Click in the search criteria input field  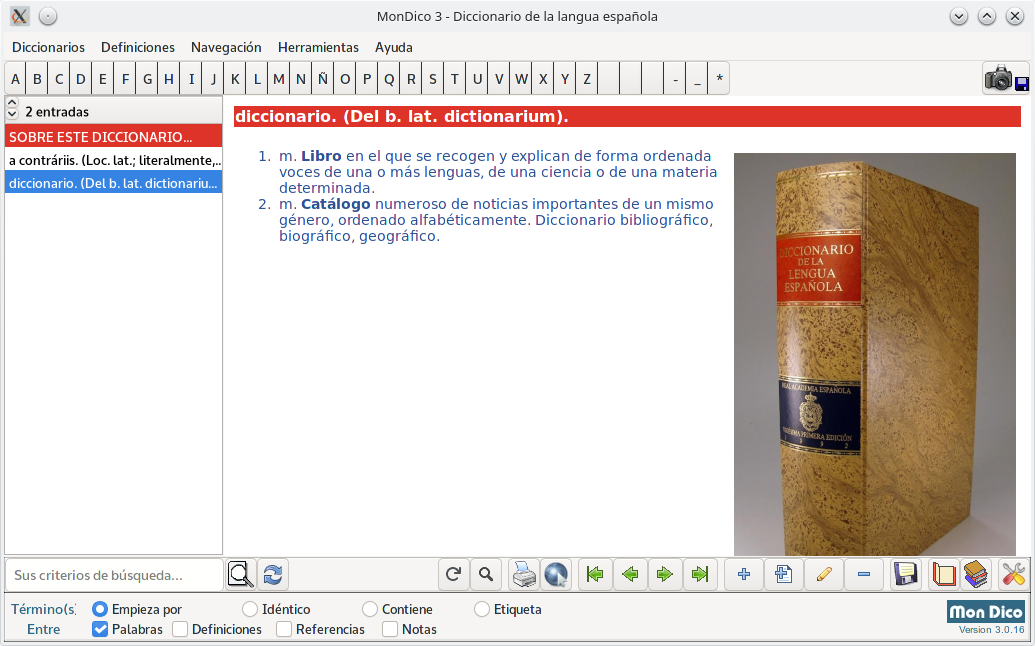pos(114,575)
